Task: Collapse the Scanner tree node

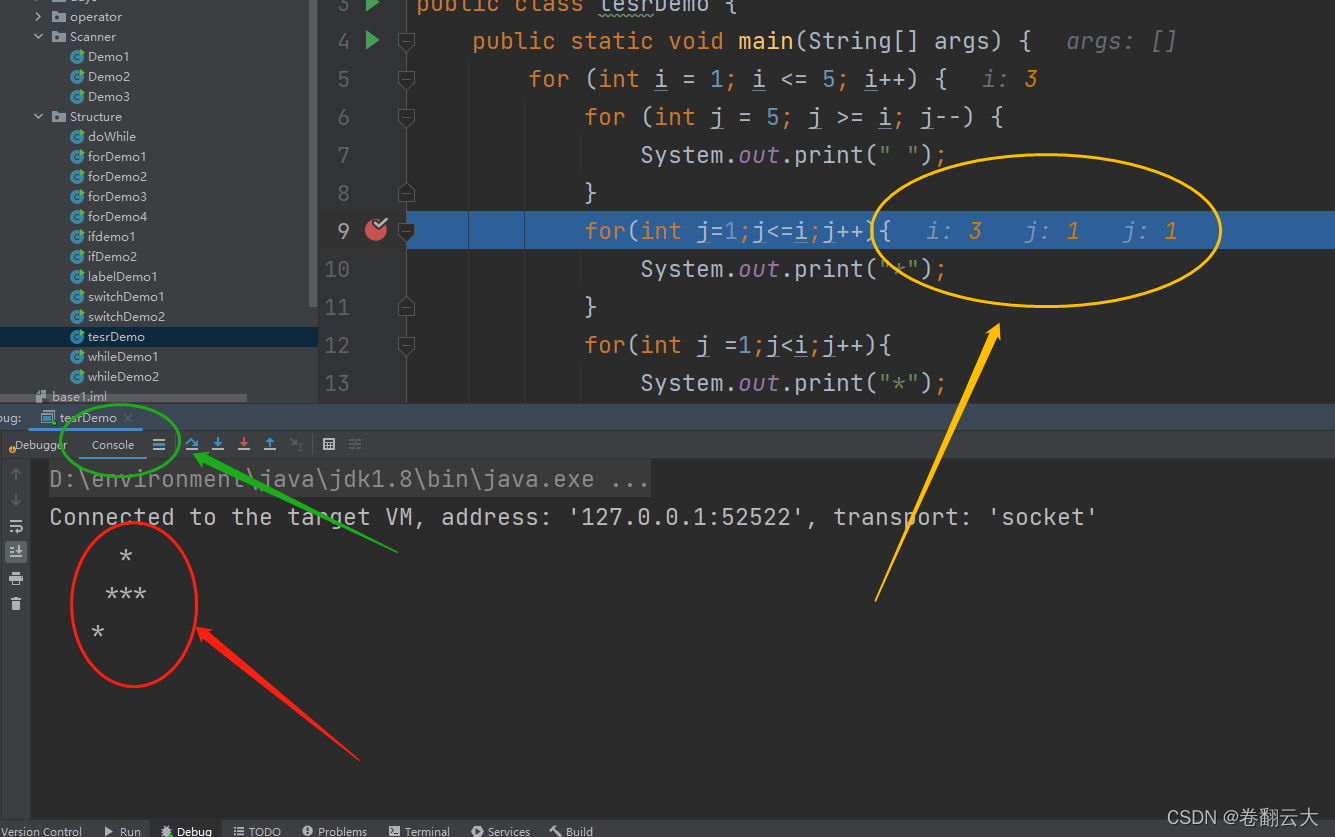Action: [38, 36]
